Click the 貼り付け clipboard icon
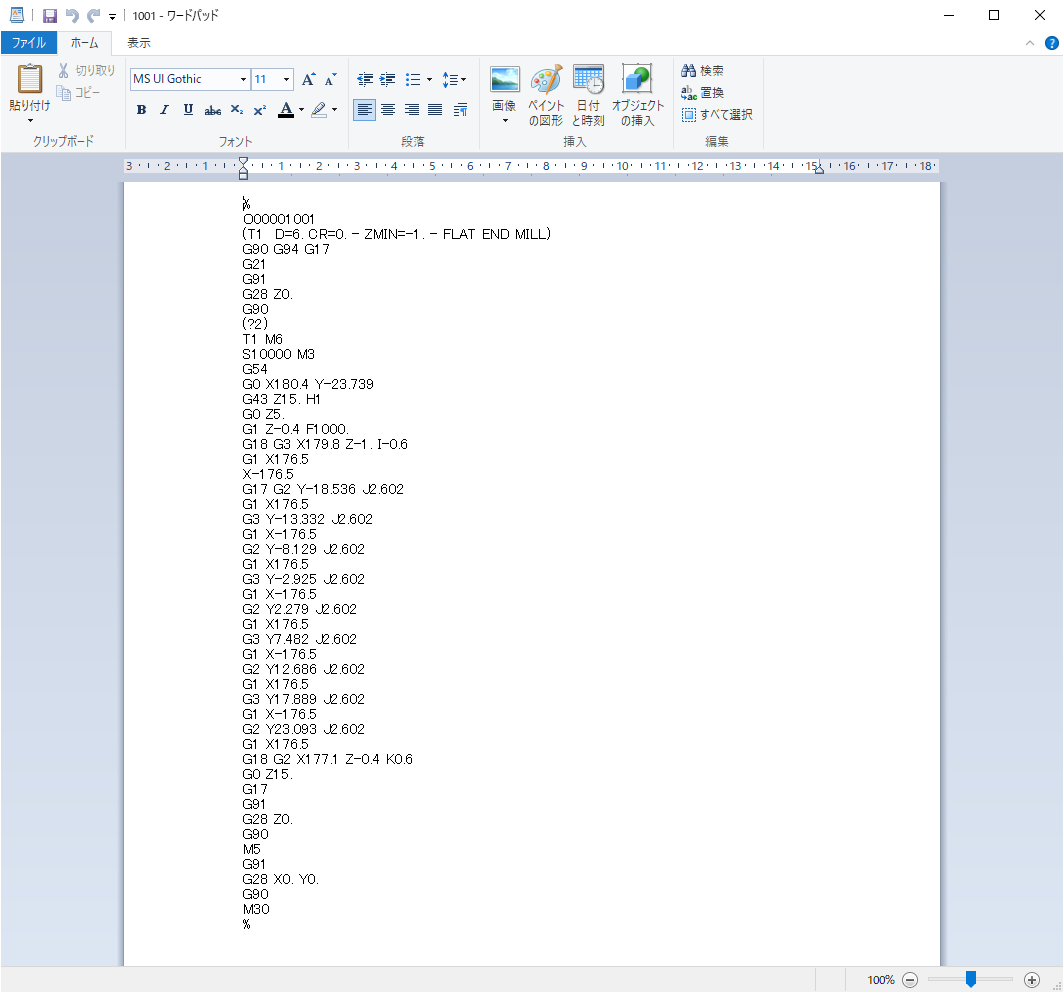Viewport: 1064px width, 993px height. point(30,79)
